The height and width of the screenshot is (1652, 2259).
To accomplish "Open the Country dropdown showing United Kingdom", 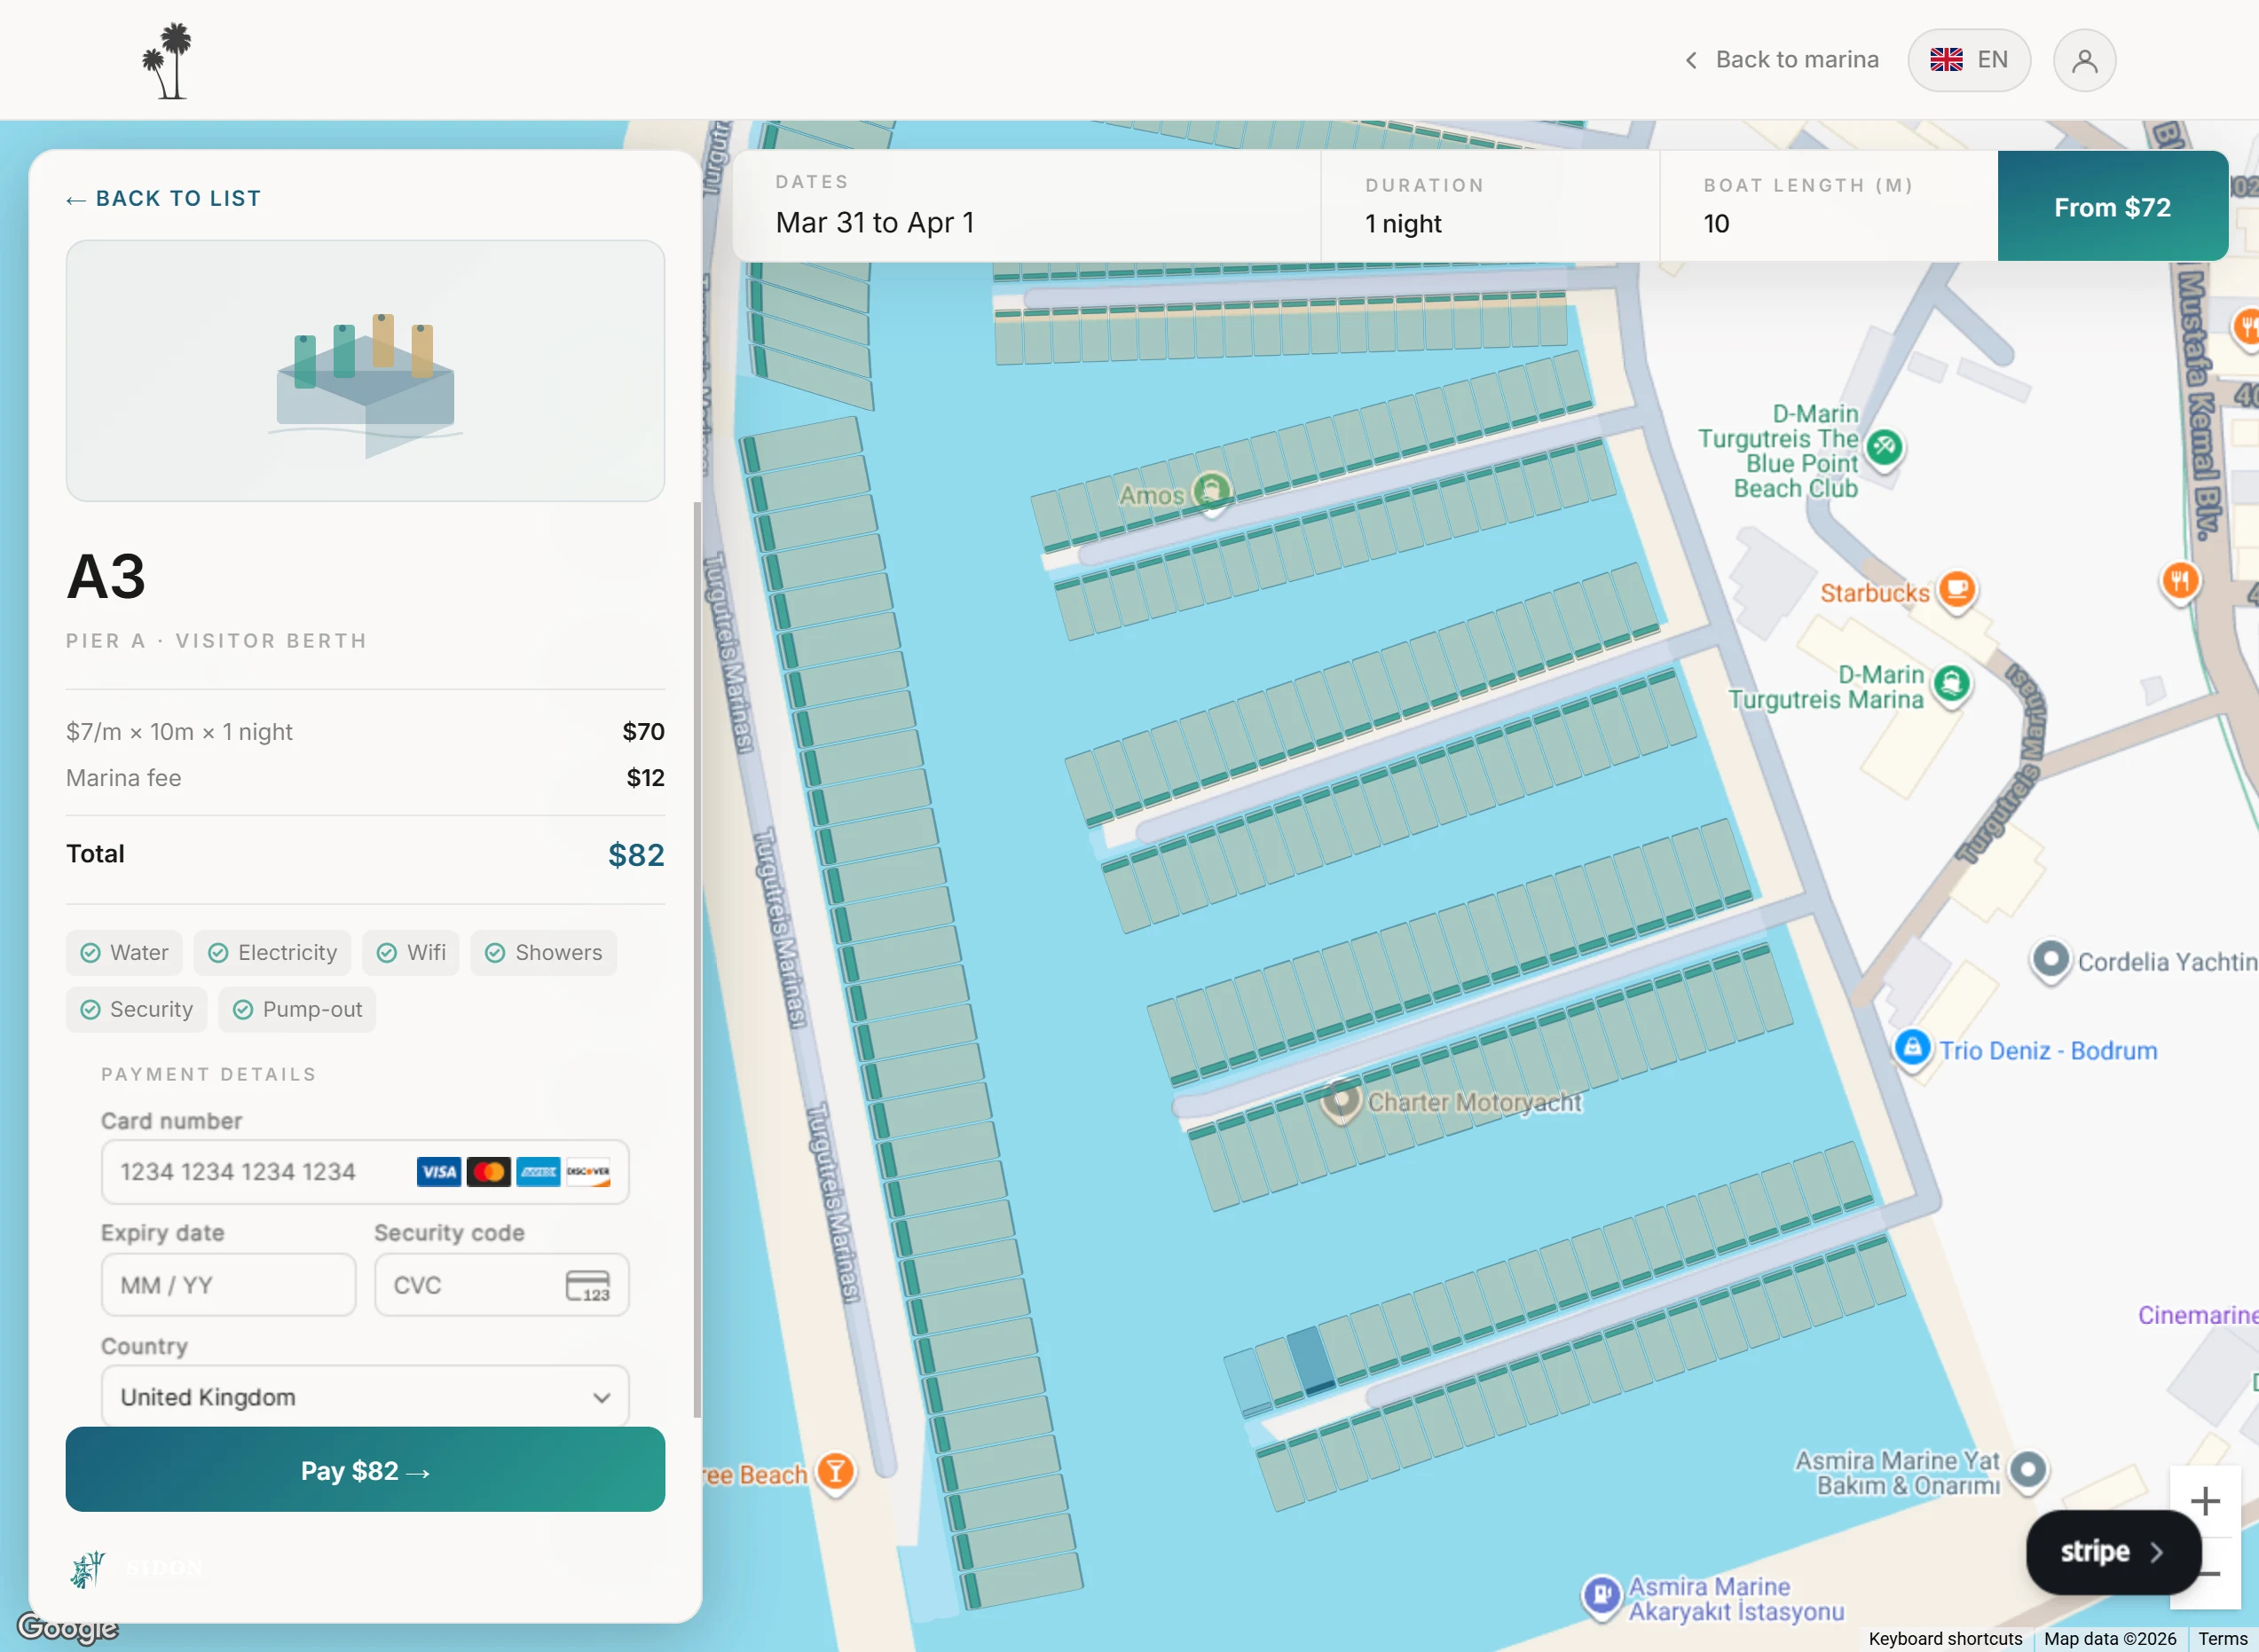I will point(364,1396).
